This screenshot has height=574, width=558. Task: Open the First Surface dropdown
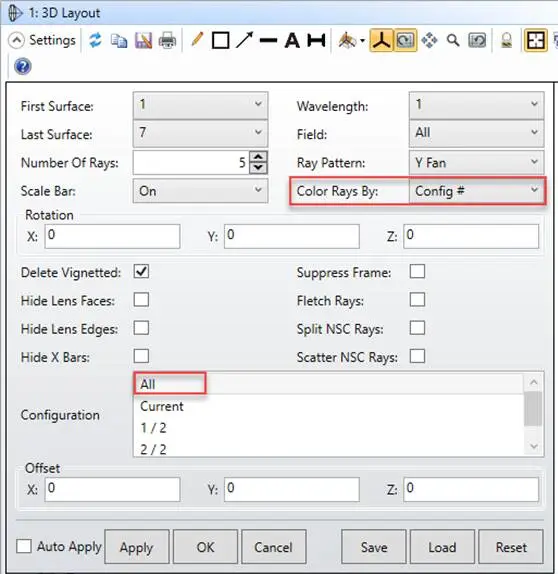pos(200,105)
